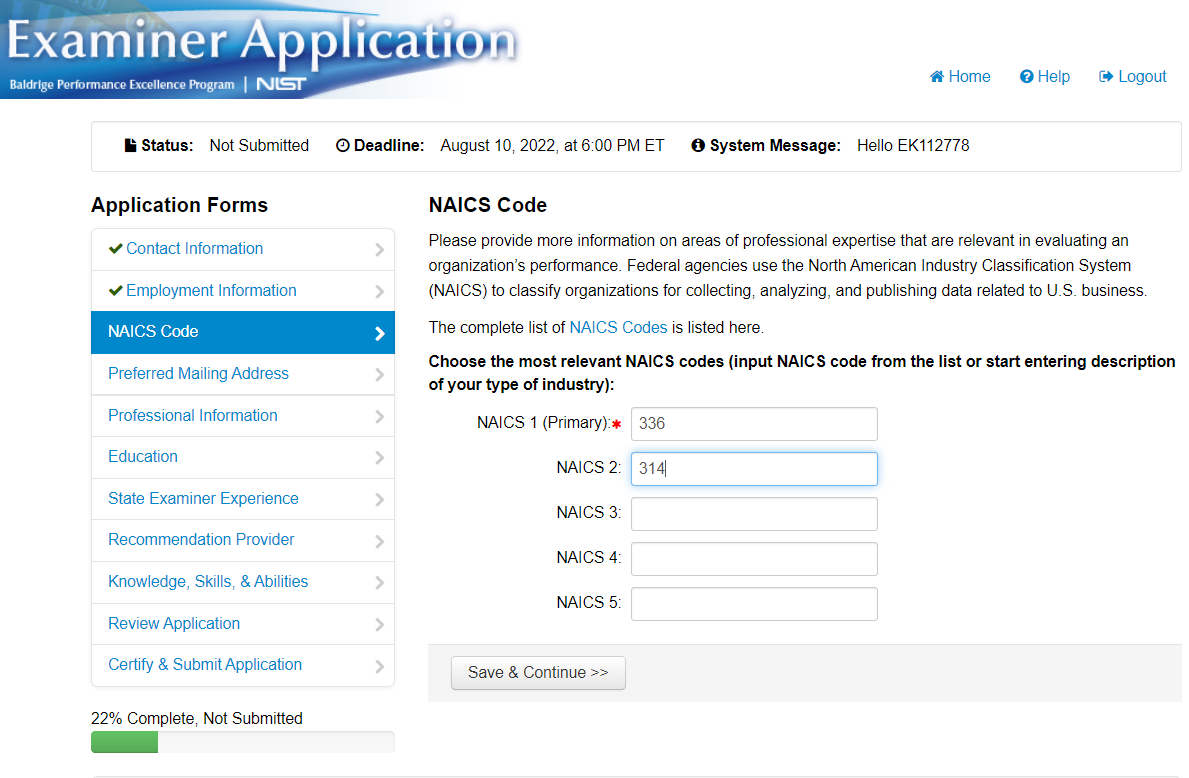Go to Review Application page

pyautogui.click(x=243, y=623)
